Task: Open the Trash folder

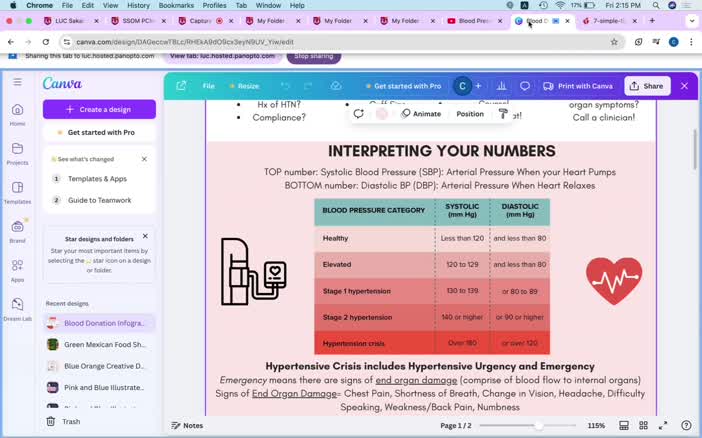Action: (63, 421)
